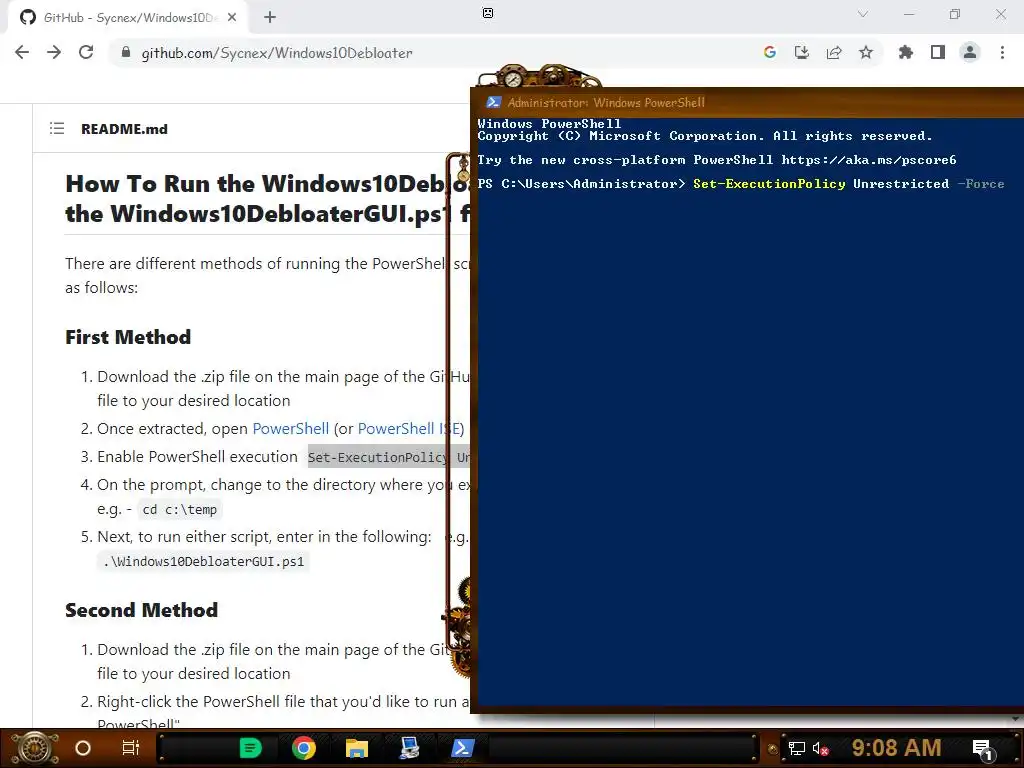Click the 9:08 AM clock
This screenshot has width=1024, height=768.
pos(897,748)
